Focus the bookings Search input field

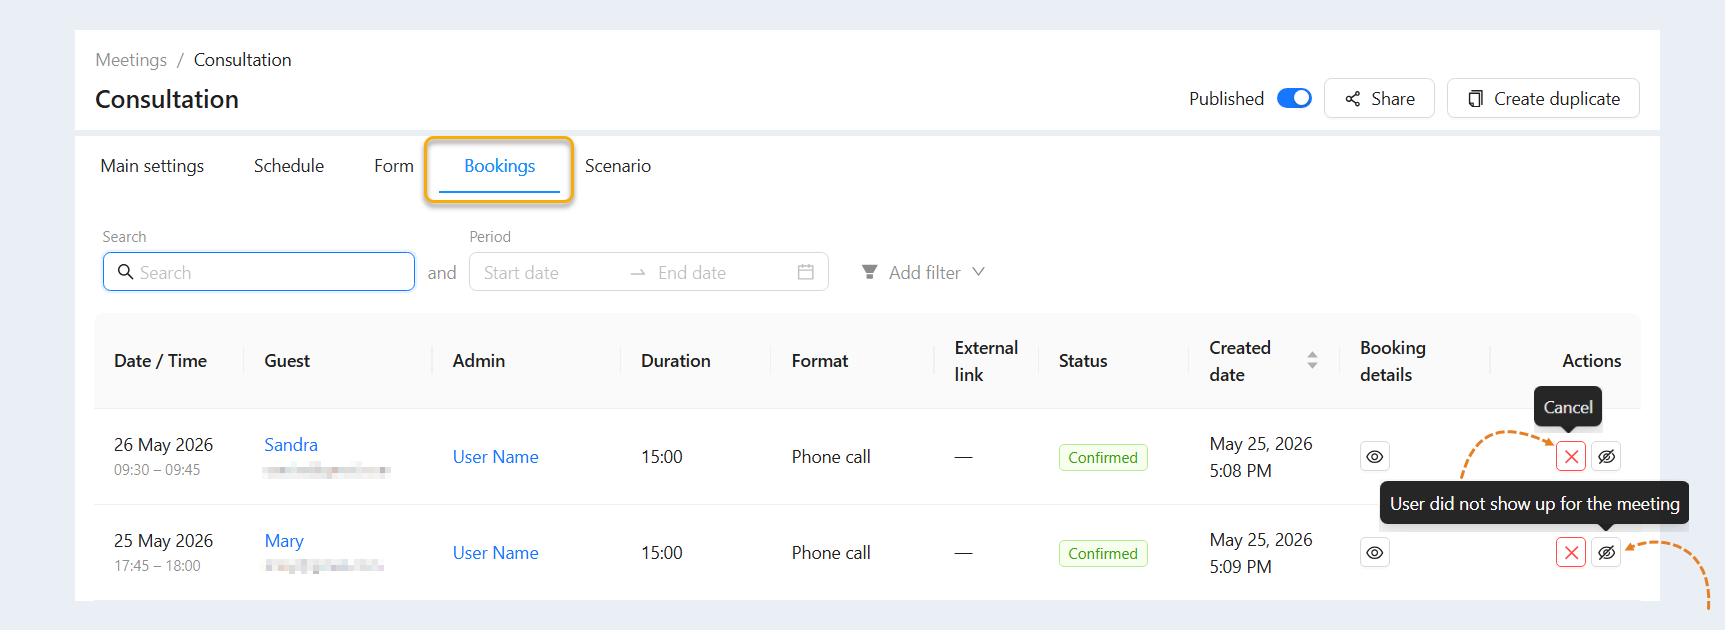pyautogui.click(x=259, y=272)
